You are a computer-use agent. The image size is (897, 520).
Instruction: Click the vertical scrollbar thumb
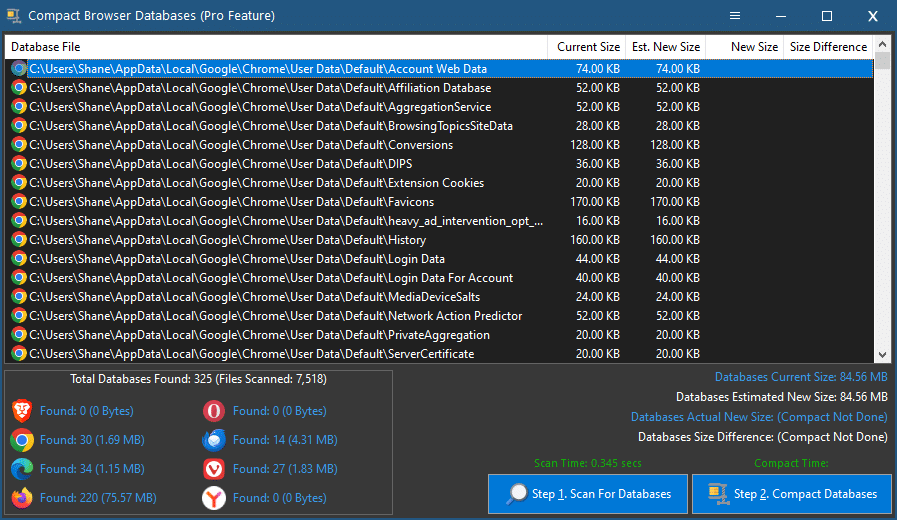(882, 61)
